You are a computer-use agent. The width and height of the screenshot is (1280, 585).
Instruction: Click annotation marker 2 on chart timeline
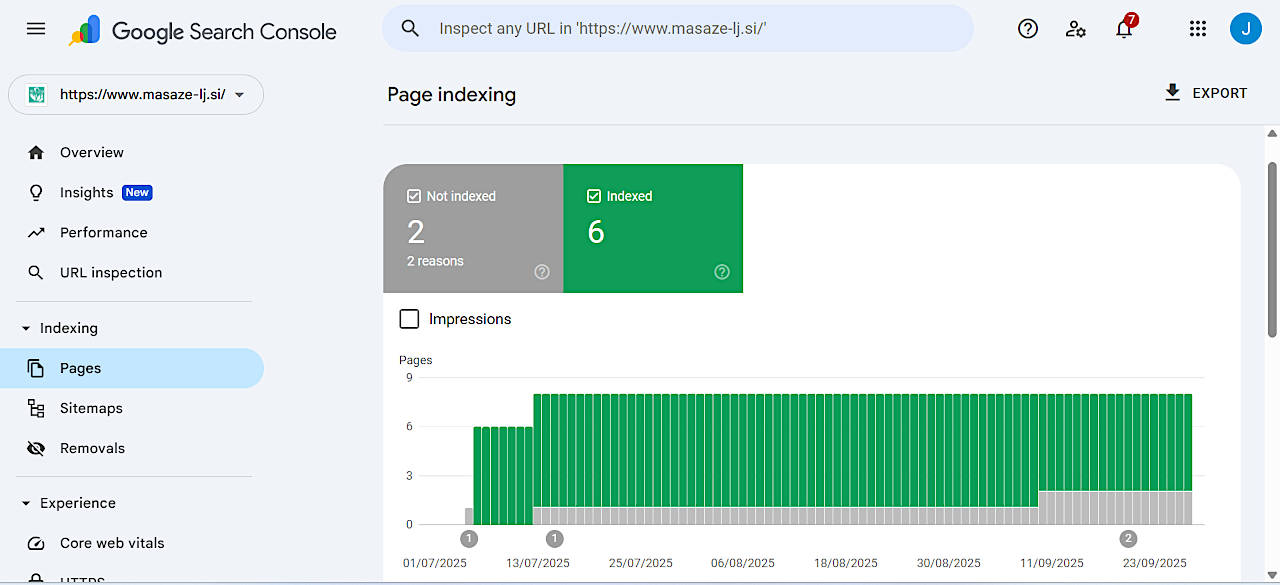click(x=1128, y=539)
